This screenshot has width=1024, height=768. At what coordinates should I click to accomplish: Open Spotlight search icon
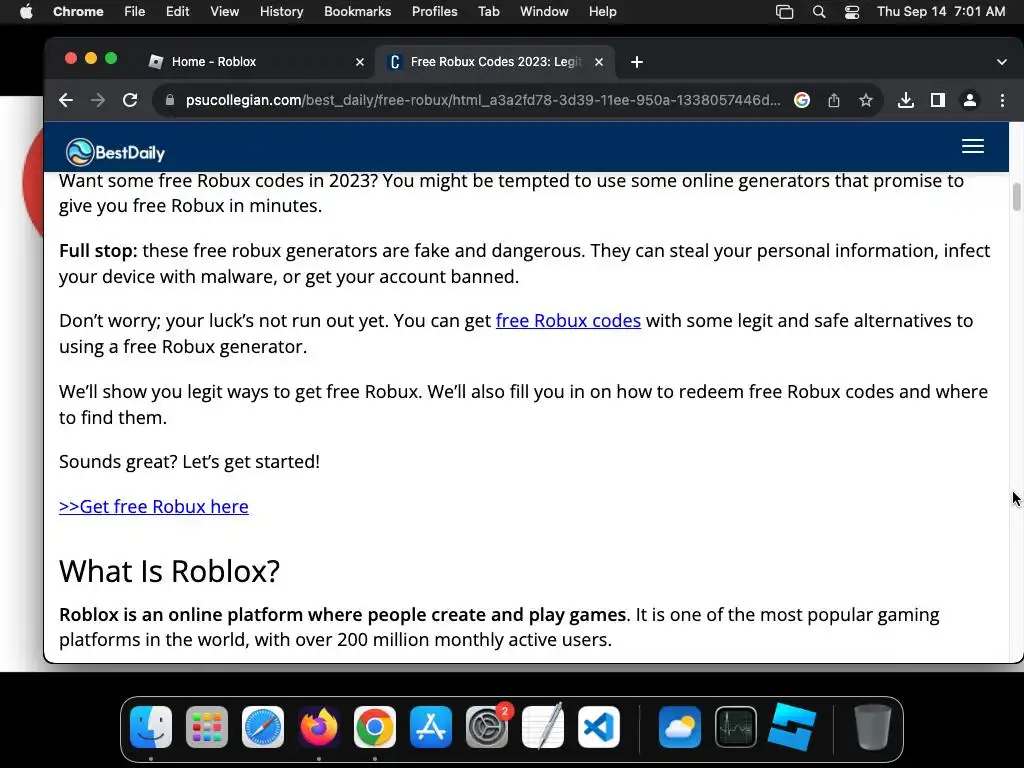(819, 12)
